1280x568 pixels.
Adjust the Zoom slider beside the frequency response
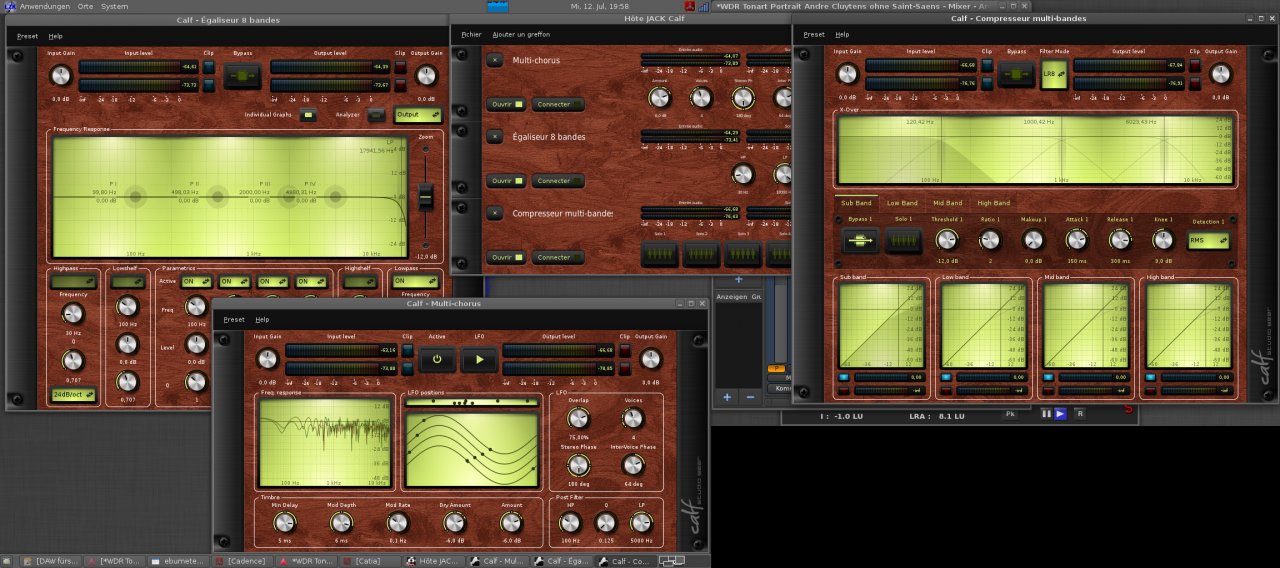coord(426,197)
